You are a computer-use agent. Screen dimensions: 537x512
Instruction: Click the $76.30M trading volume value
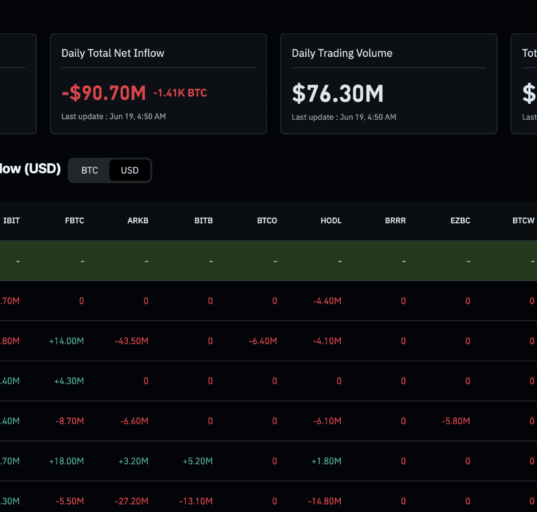click(x=338, y=93)
